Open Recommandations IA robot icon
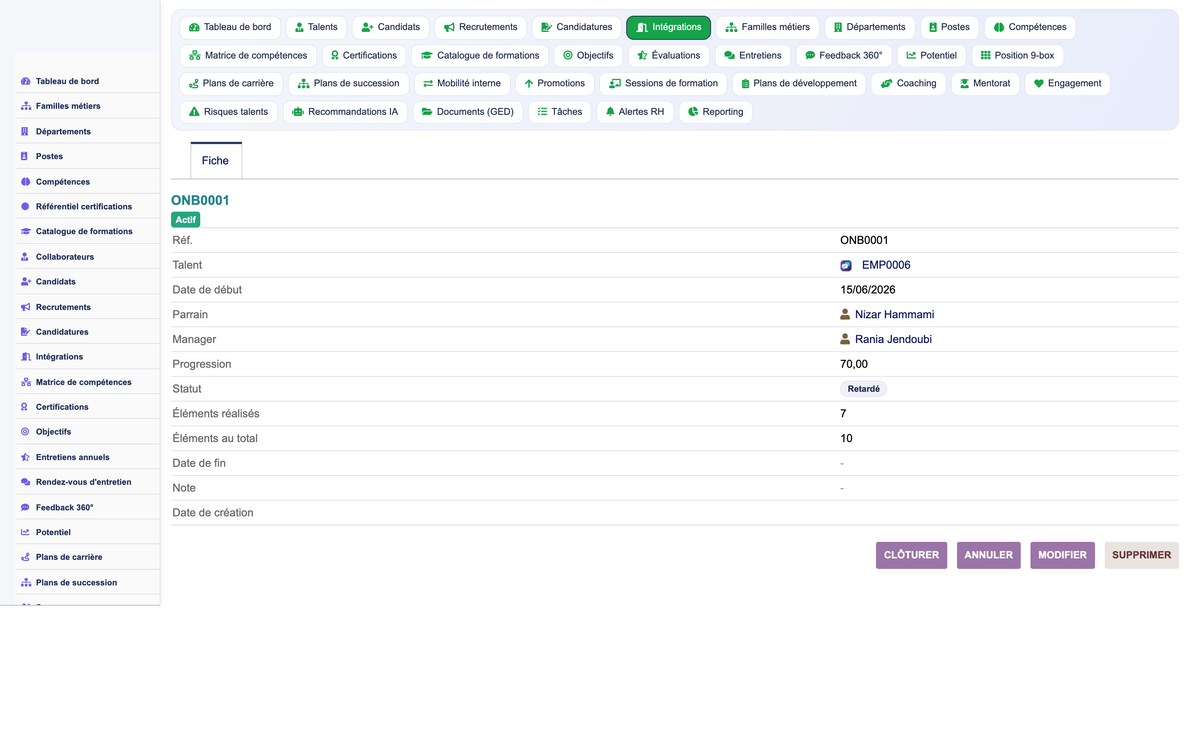The height and width of the screenshot is (743, 1200). point(297,112)
